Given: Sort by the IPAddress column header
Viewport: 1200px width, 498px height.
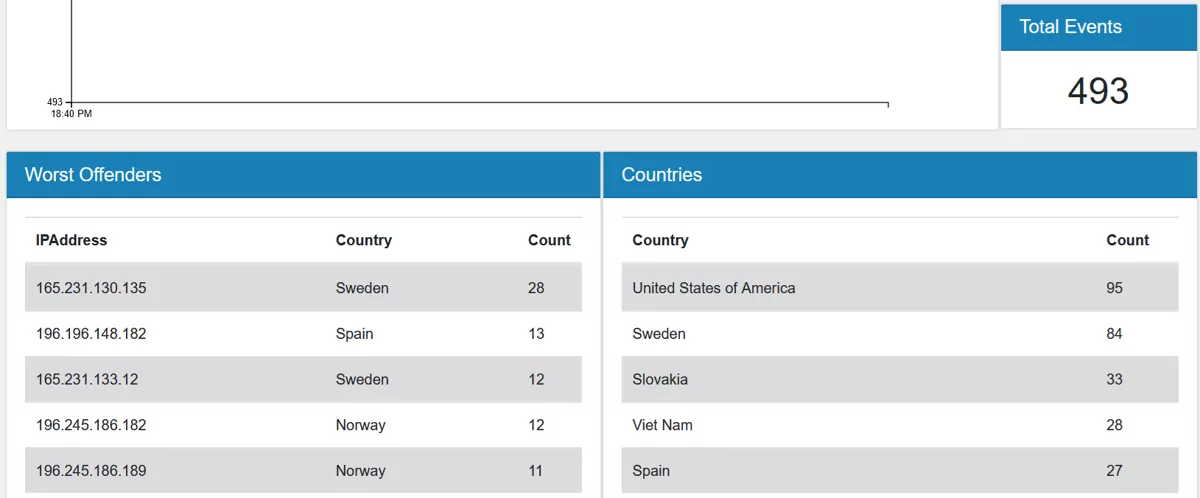Looking at the screenshot, I should coord(71,240).
